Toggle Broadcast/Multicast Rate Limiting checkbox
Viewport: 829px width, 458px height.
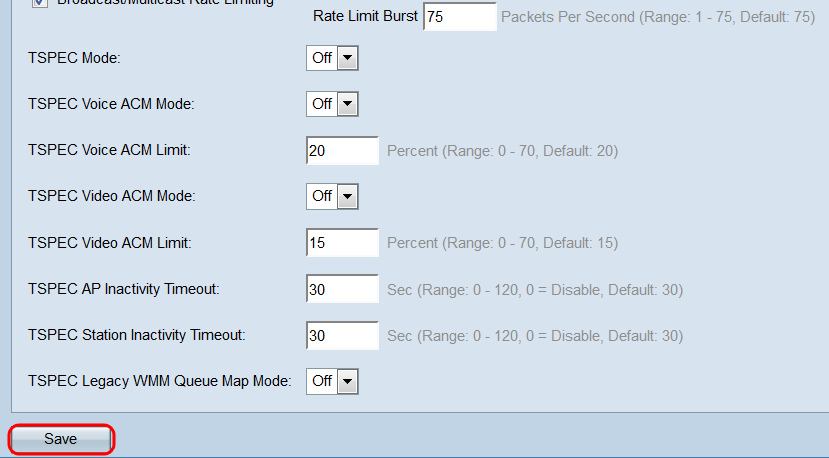[41, 3]
